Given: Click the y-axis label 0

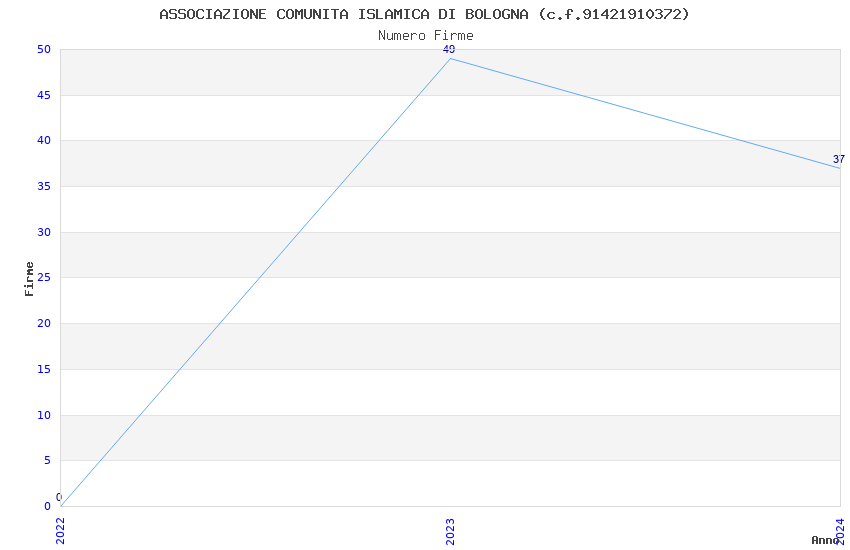Looking at the screenshot, I should (48, 506).
